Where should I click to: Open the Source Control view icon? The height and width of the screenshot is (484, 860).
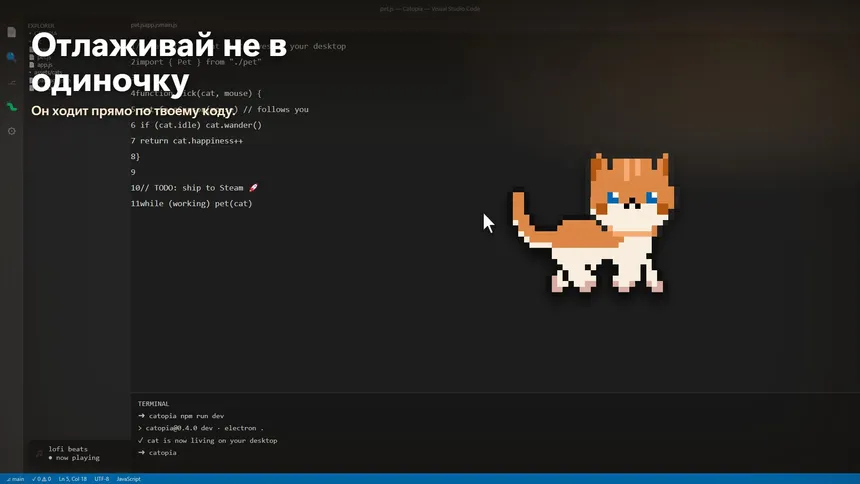[x=12, y=82]
